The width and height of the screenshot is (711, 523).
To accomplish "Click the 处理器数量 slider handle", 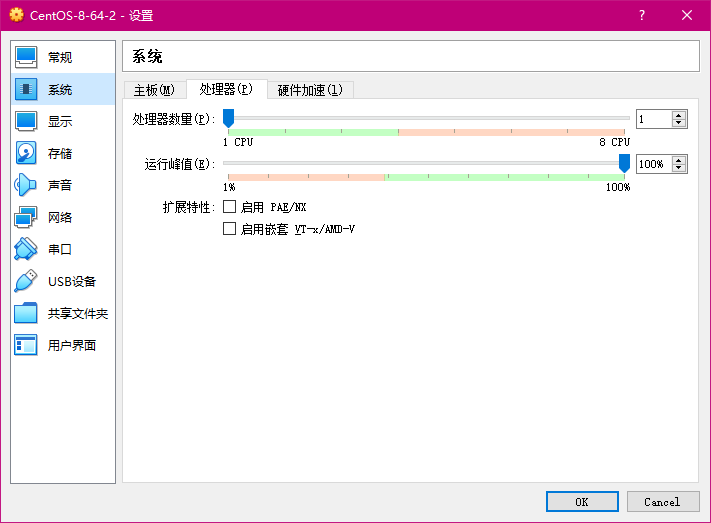I will 229,118.
